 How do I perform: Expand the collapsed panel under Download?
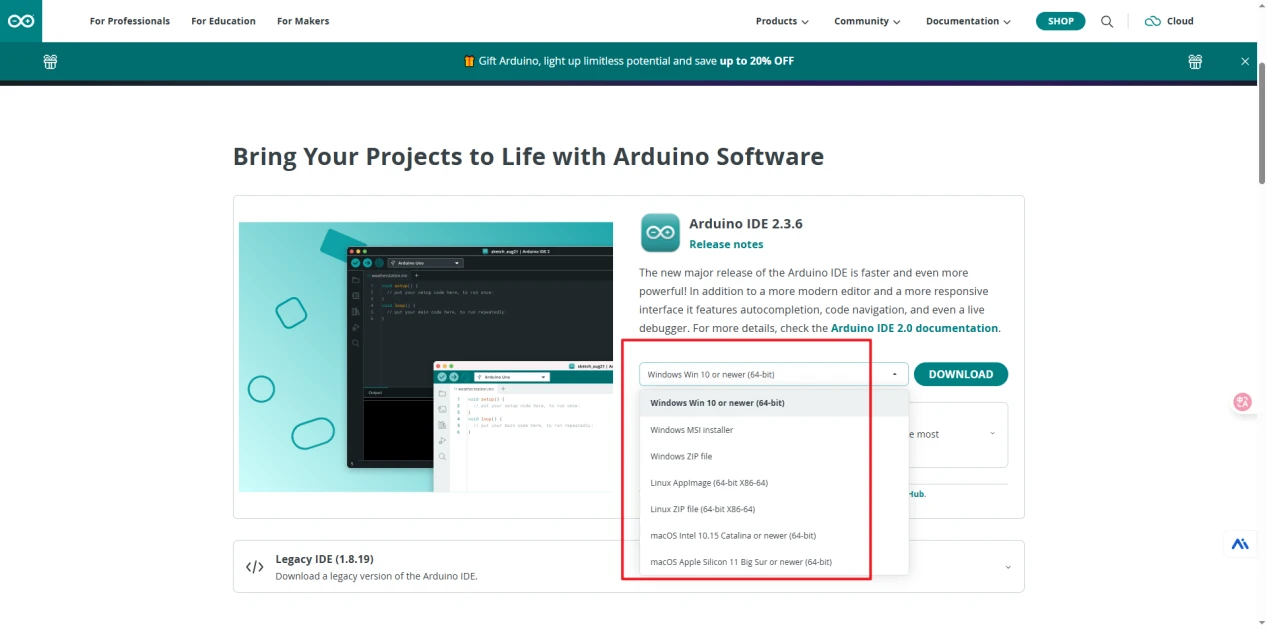(x=992, y=434)
